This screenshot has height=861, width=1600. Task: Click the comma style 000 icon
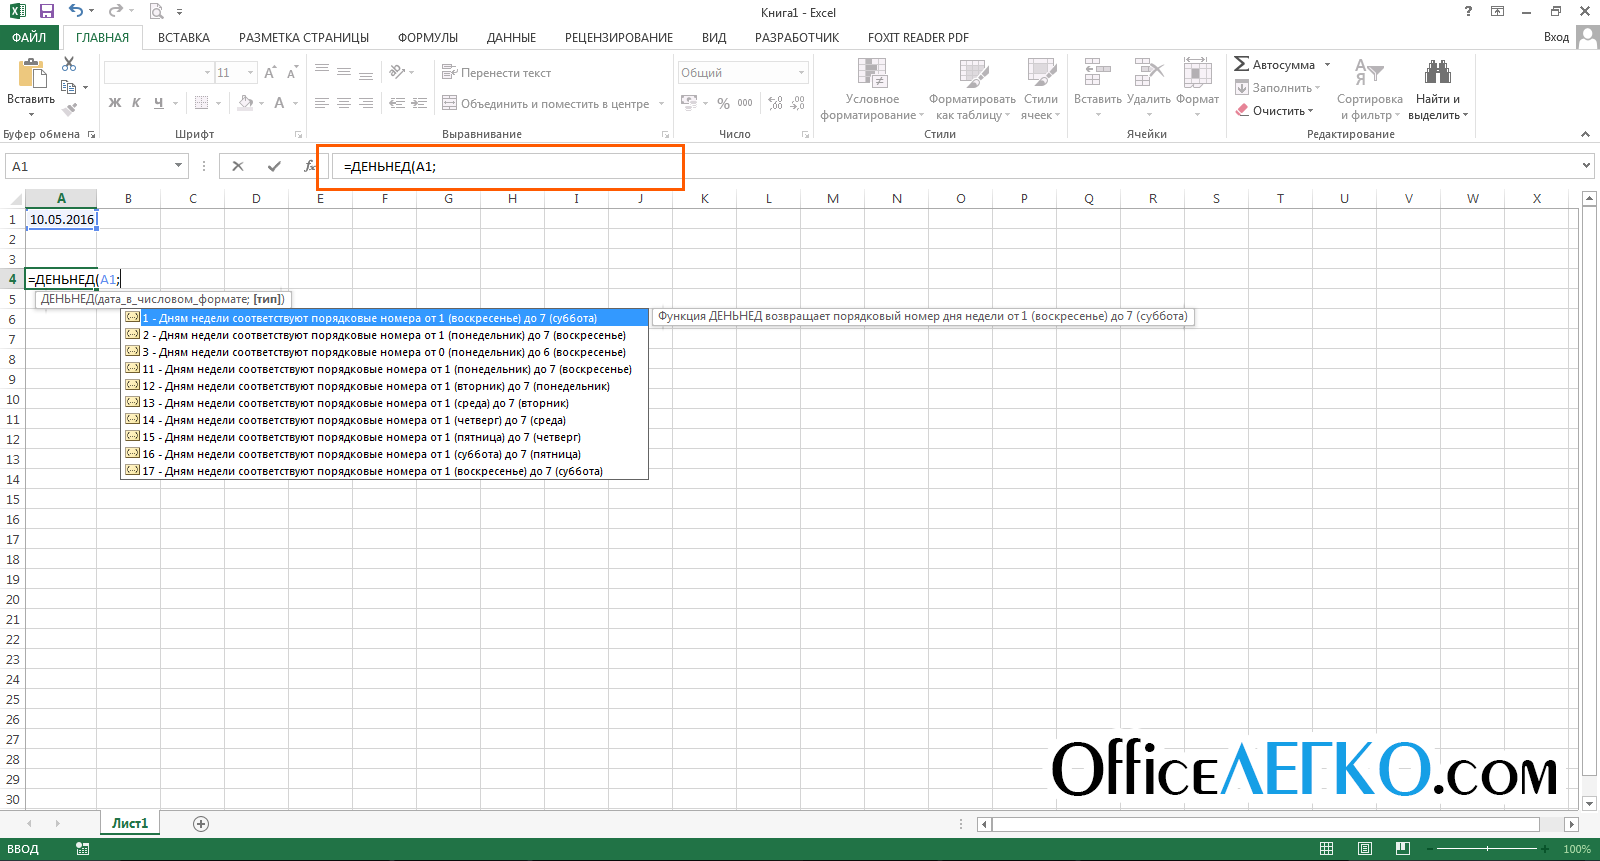point(745,103)
